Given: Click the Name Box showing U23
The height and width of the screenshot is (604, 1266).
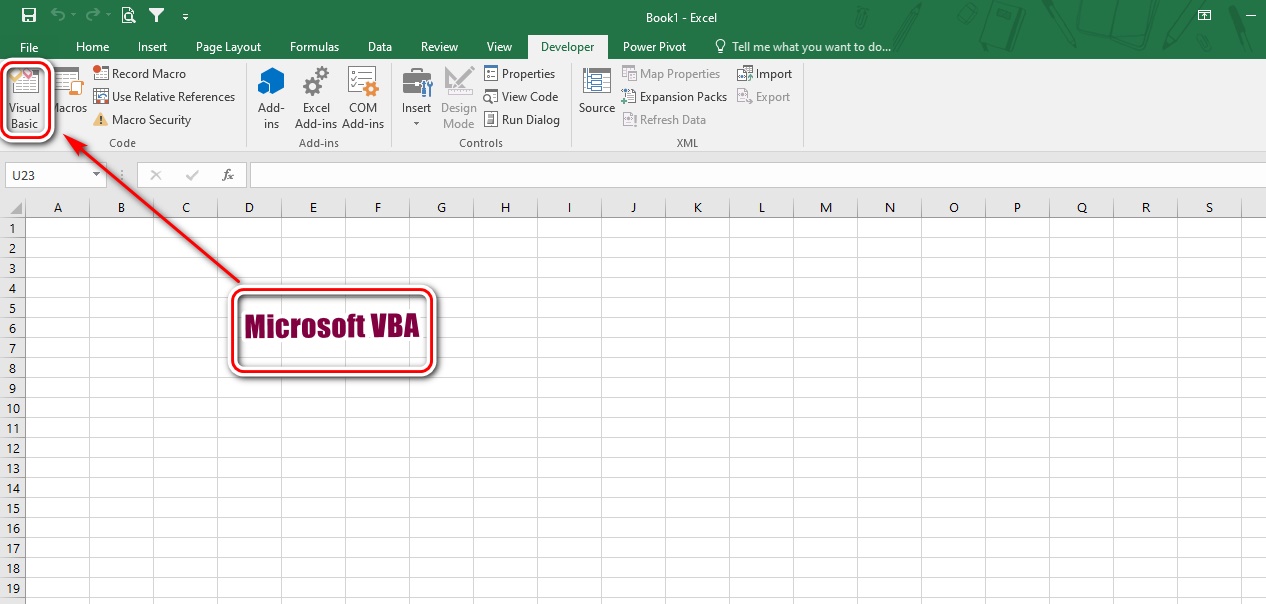Looking at the screenshot, I should (48, 175).
